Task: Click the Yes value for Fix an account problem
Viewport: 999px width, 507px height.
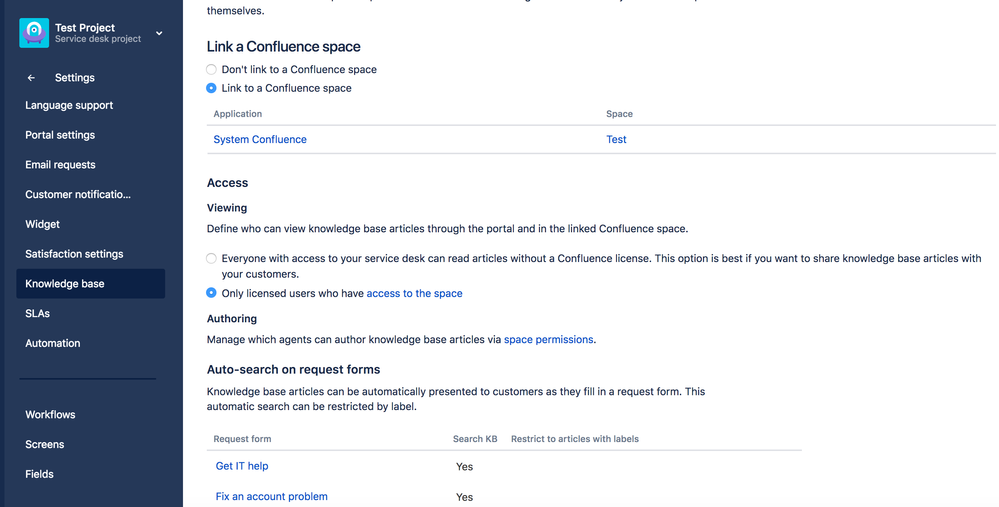Action: click(x=464, y=497)
